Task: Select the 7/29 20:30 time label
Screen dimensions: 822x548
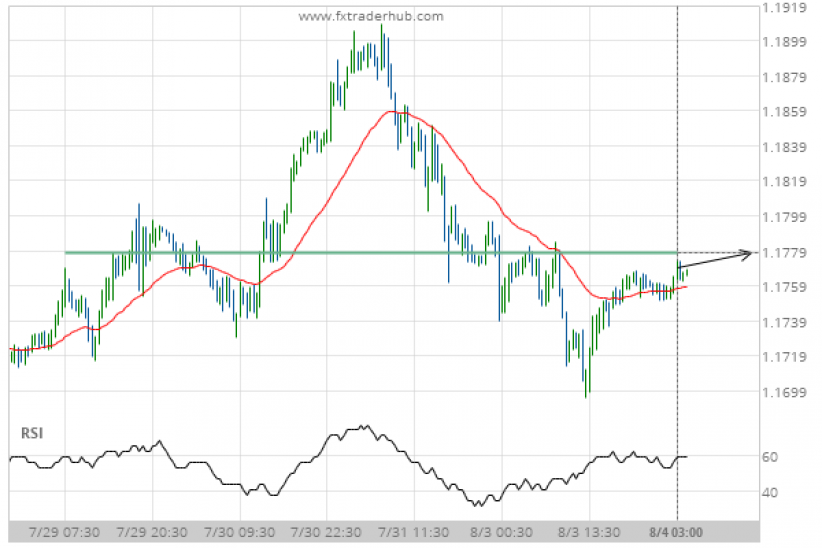Action: pyautogui.click(x=152, y=533)
